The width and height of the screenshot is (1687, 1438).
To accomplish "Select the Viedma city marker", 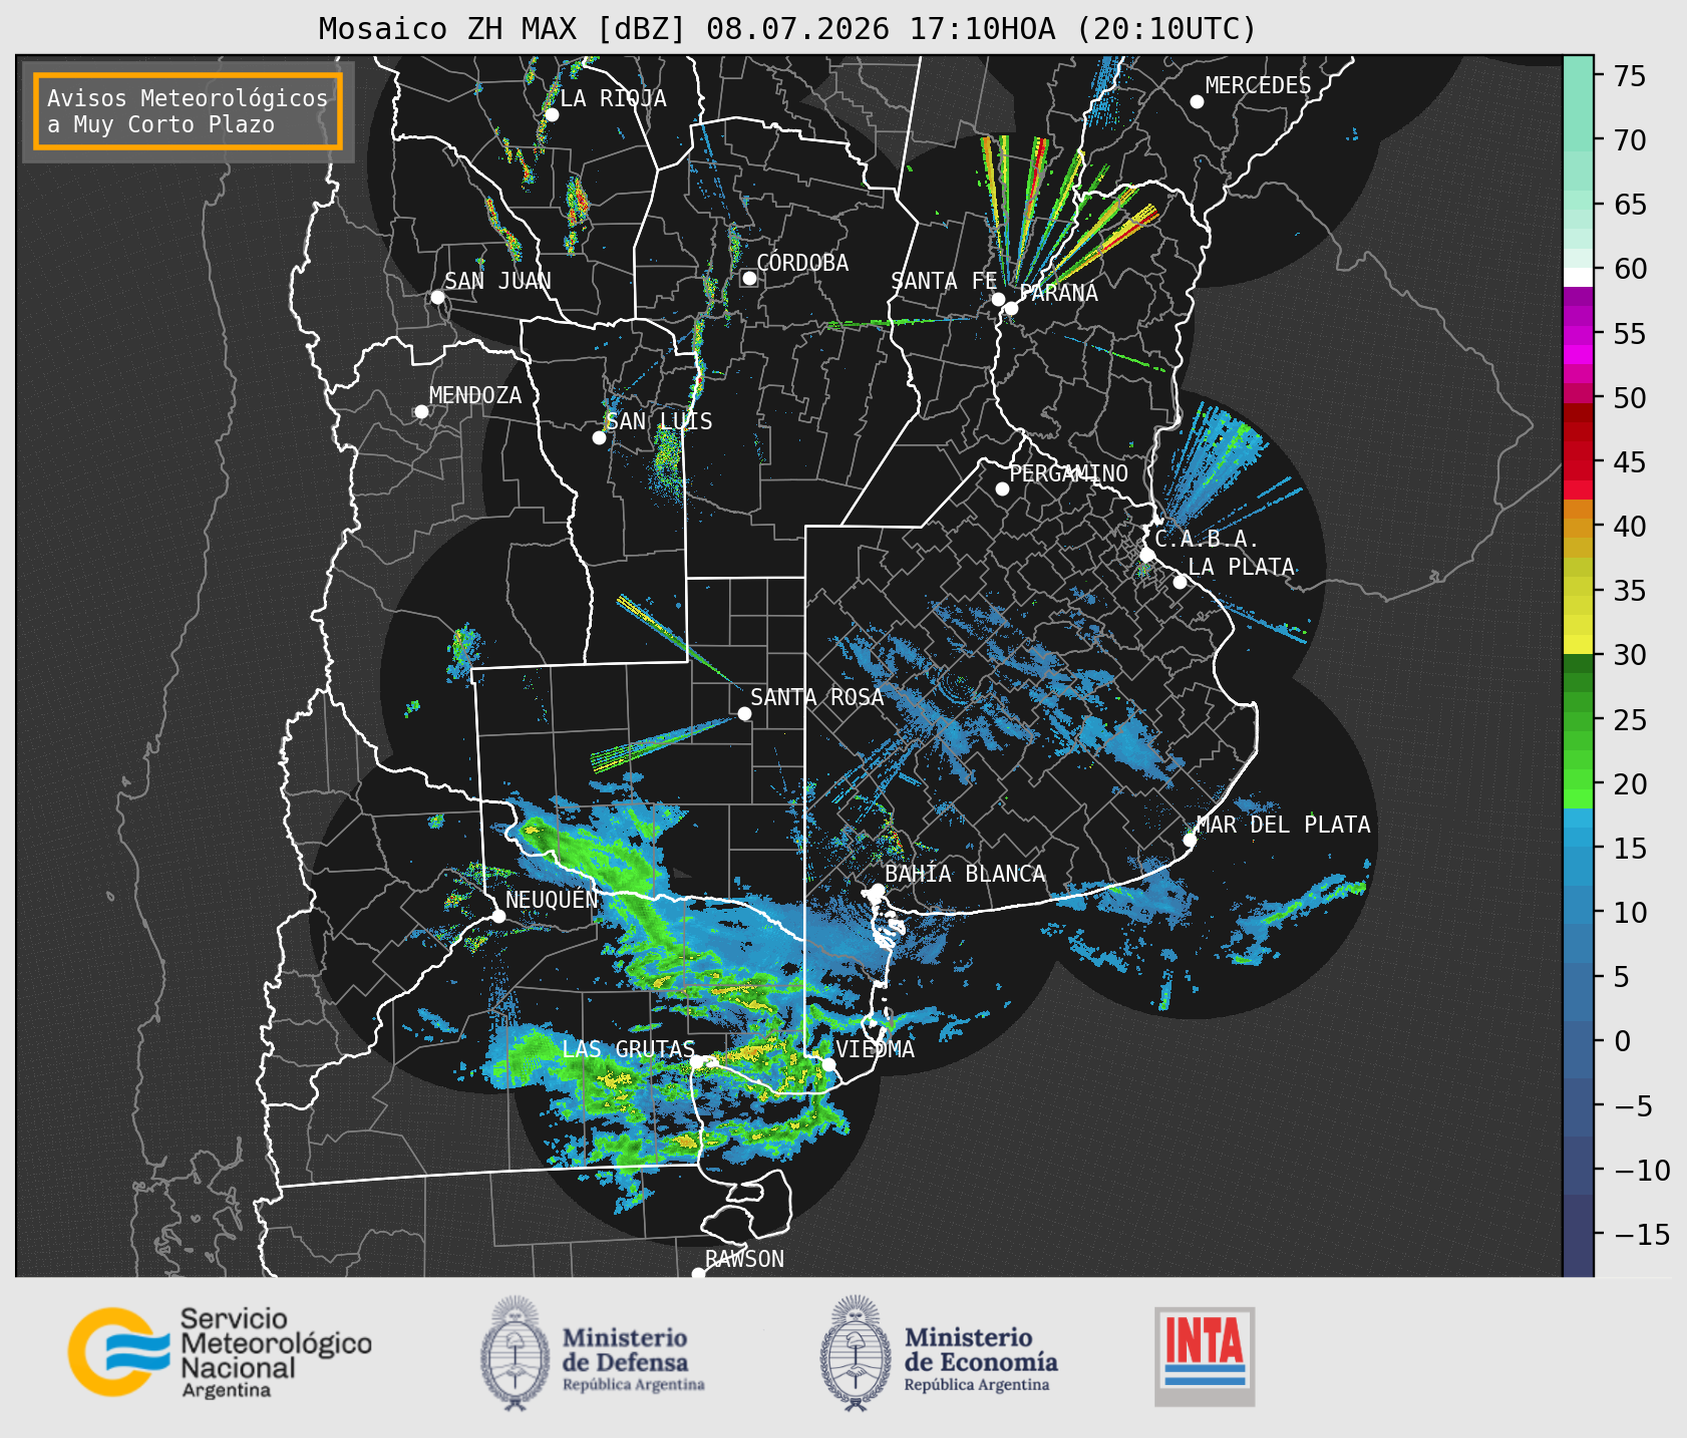I will click(x=828, y=1064).
